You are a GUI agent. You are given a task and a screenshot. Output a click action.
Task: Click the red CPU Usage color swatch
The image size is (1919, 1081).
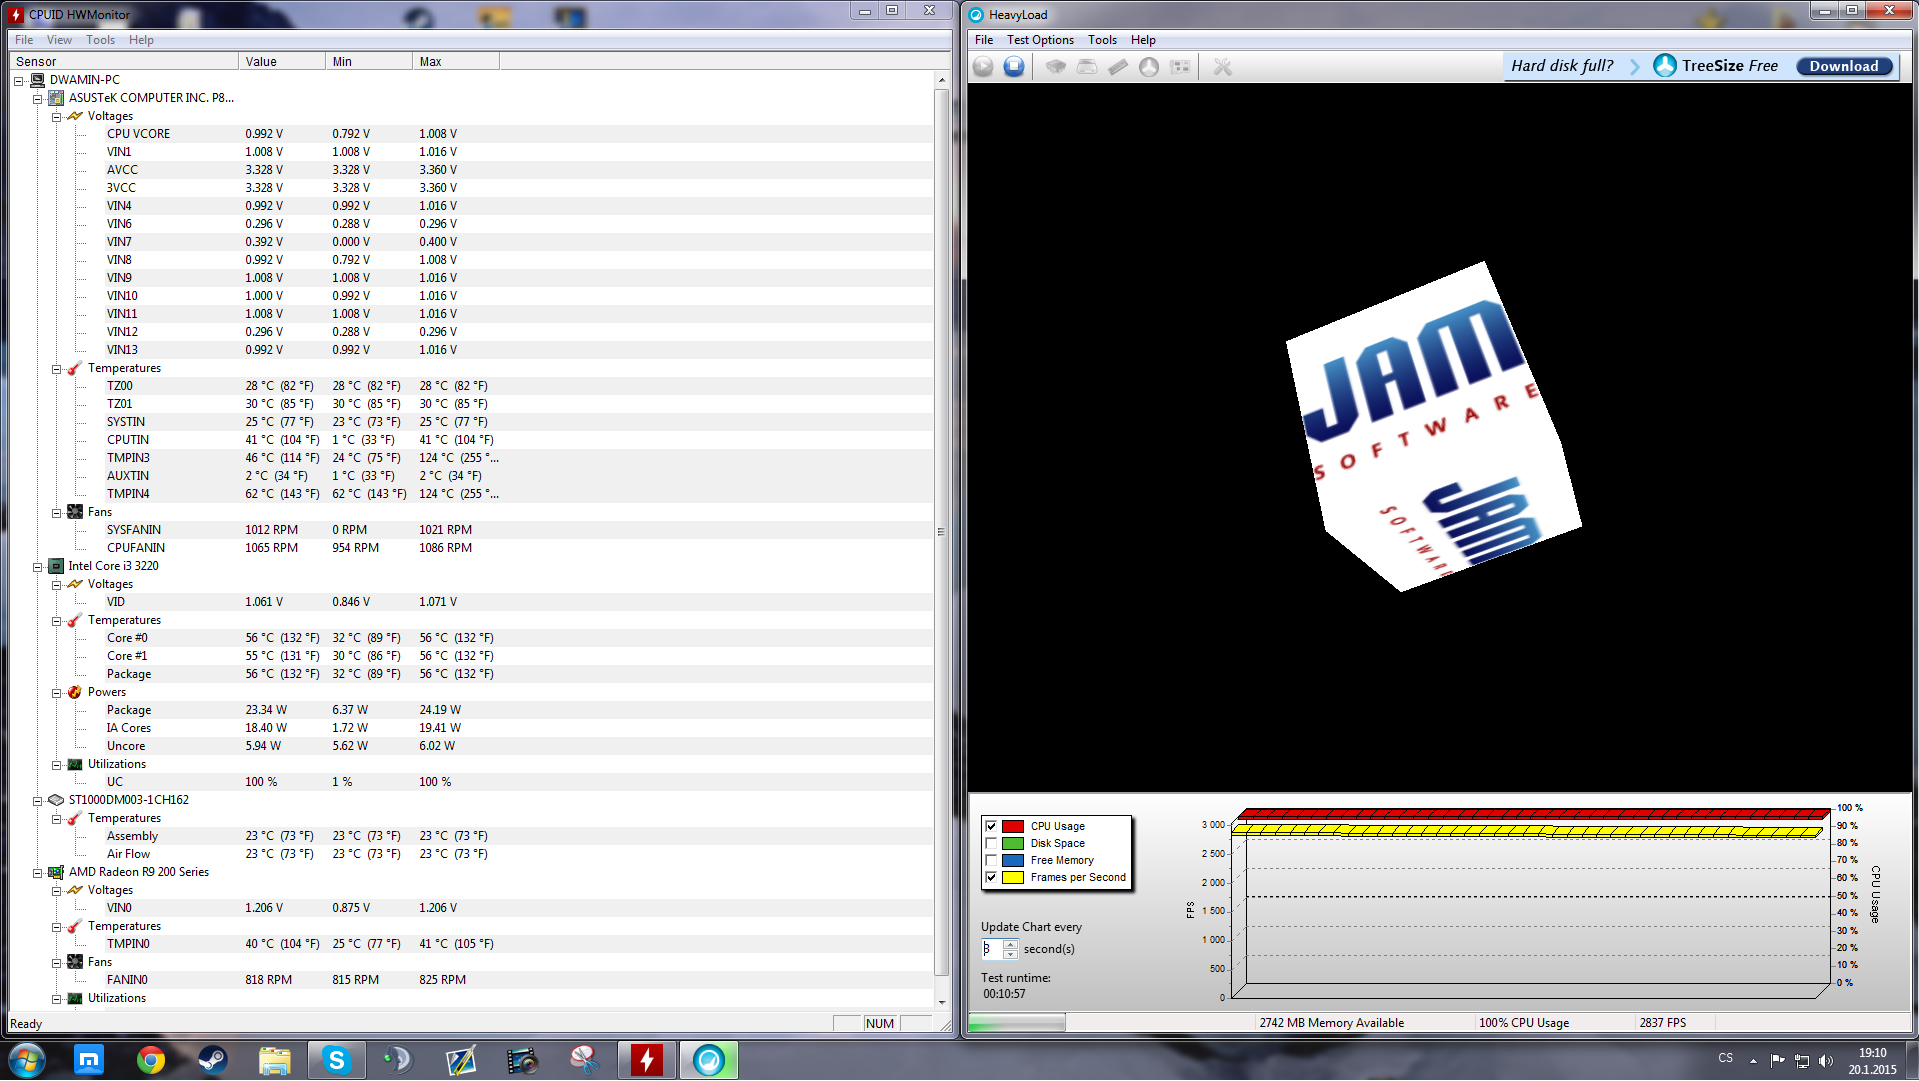tap(1013, 826)
